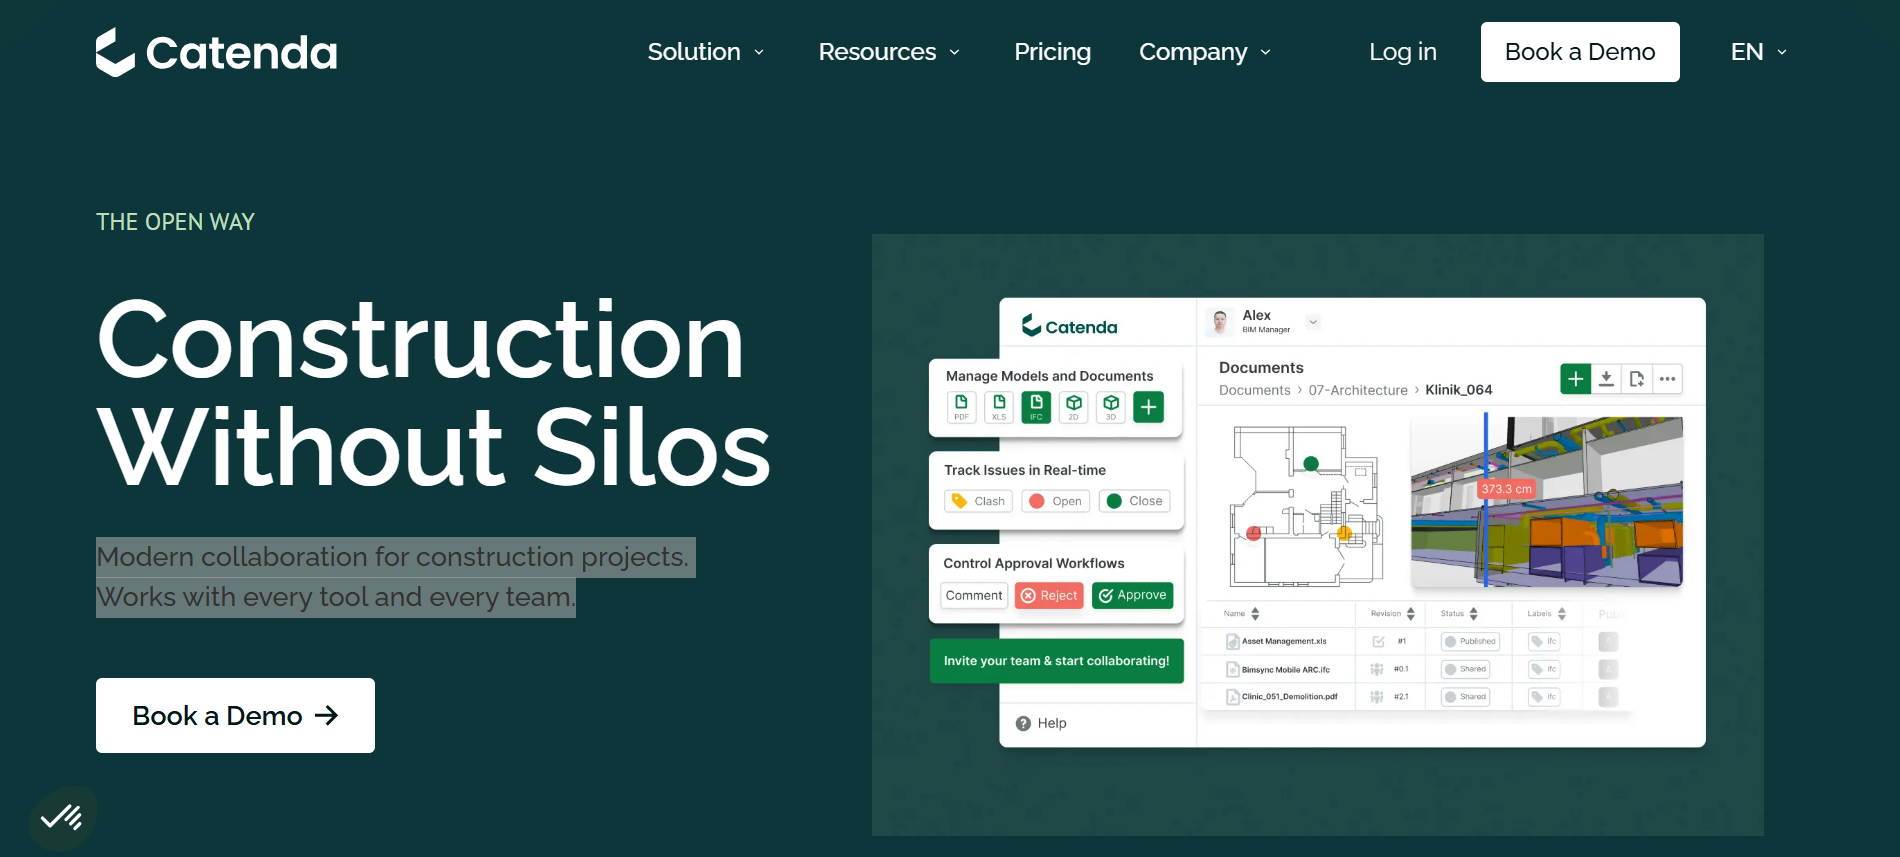Click Alex's profile avatar

[1220, 322]
